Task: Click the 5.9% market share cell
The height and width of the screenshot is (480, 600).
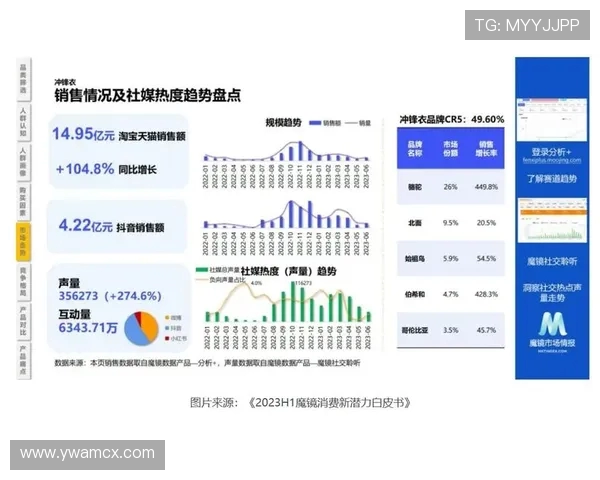Action: click(x=450, y=259)
